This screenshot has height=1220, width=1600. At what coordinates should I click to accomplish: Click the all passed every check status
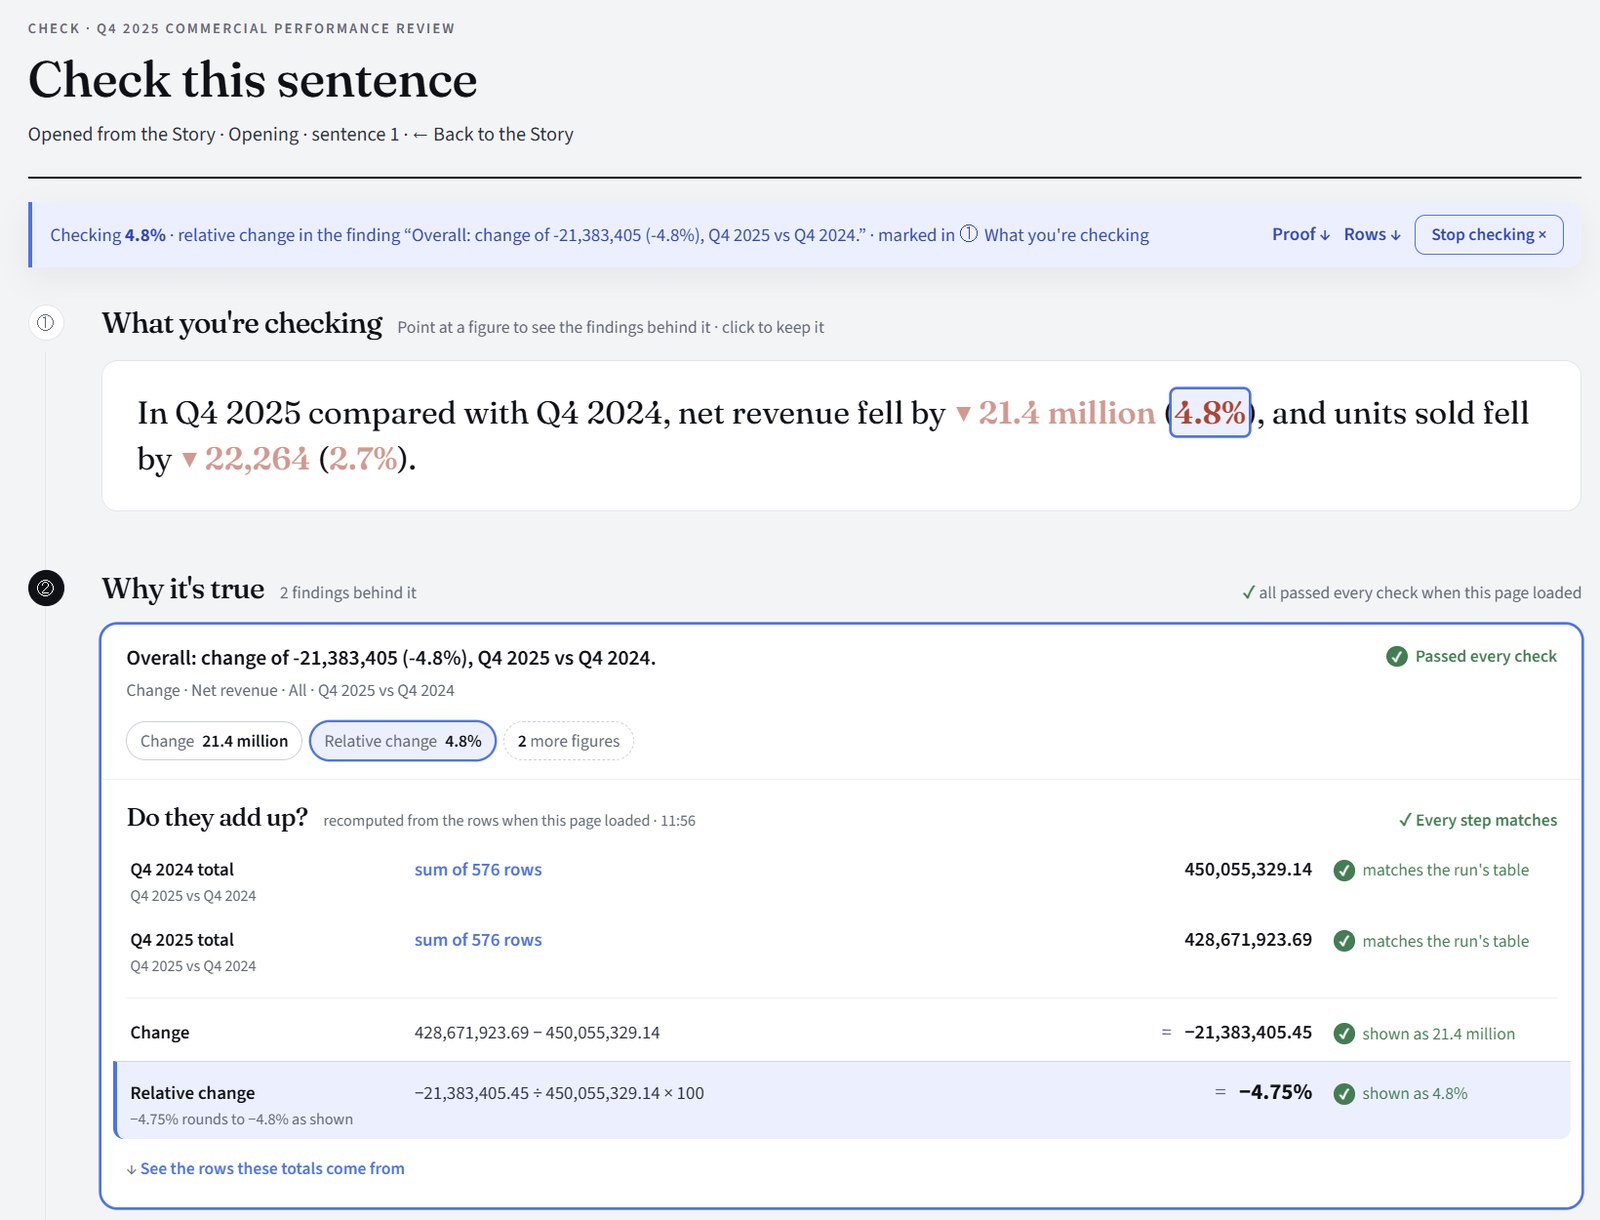1411,592
